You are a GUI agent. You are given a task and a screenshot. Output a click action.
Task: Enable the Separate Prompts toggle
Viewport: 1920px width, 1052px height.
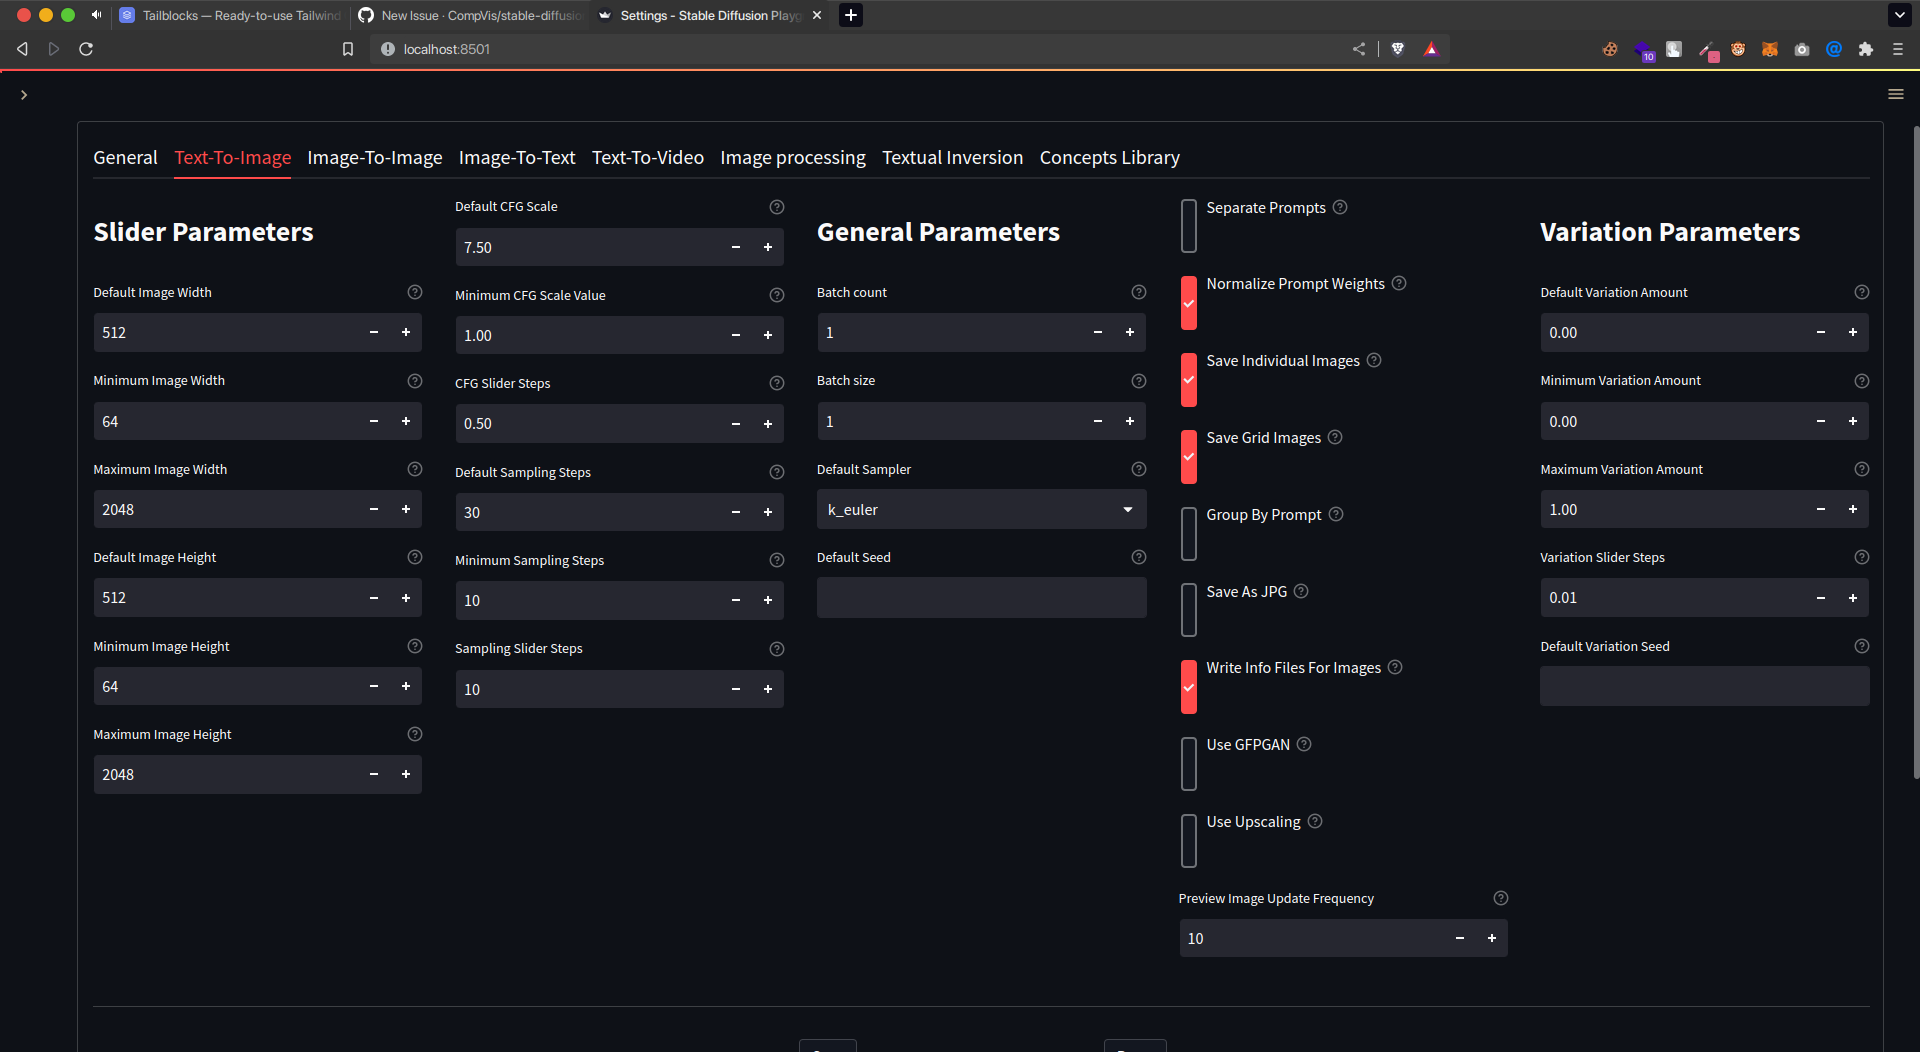coord(1188,226)
